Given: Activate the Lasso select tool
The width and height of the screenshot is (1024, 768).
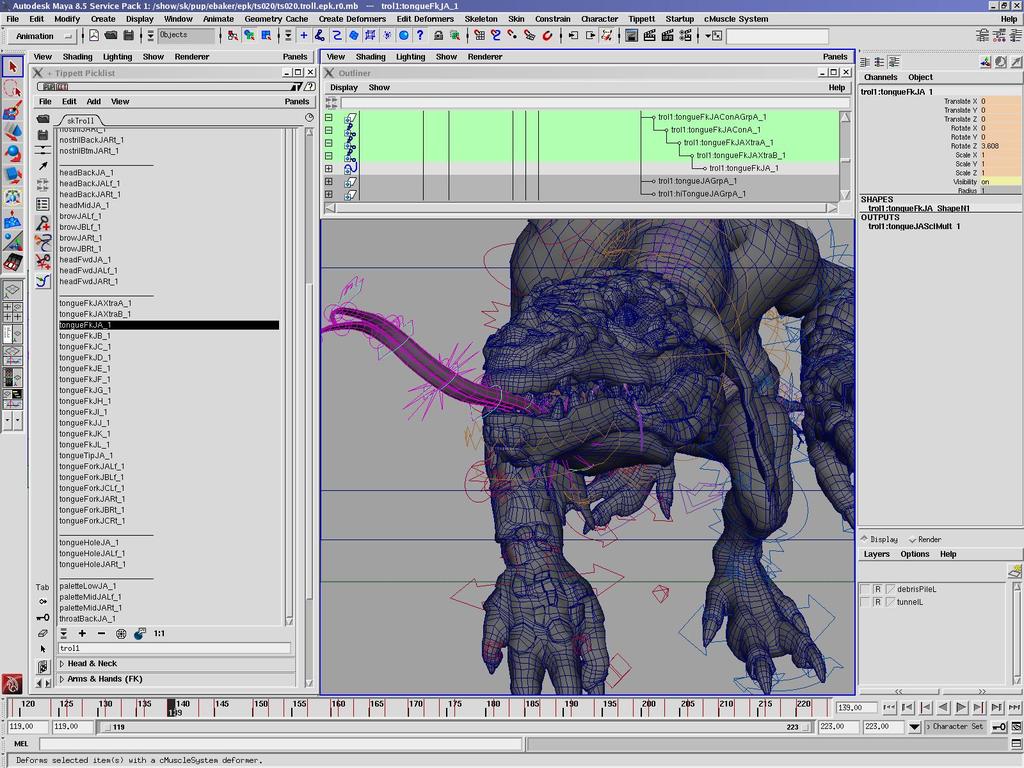Looking at the screenshot, I should click(13, 89).
